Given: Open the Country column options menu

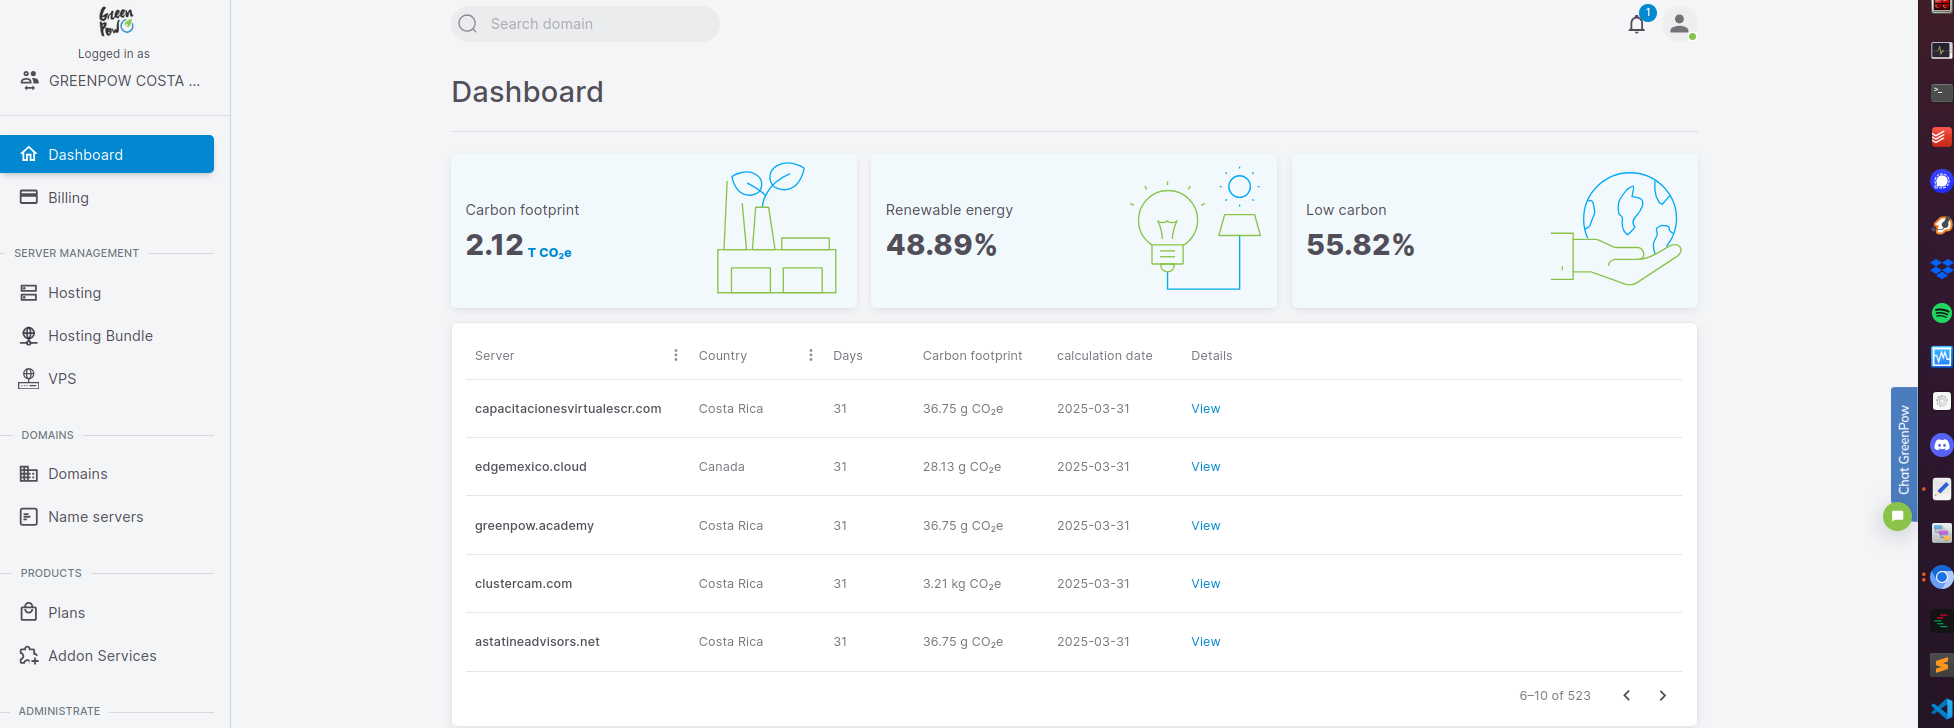Looking at the screenshot, I should click(810, 355).
